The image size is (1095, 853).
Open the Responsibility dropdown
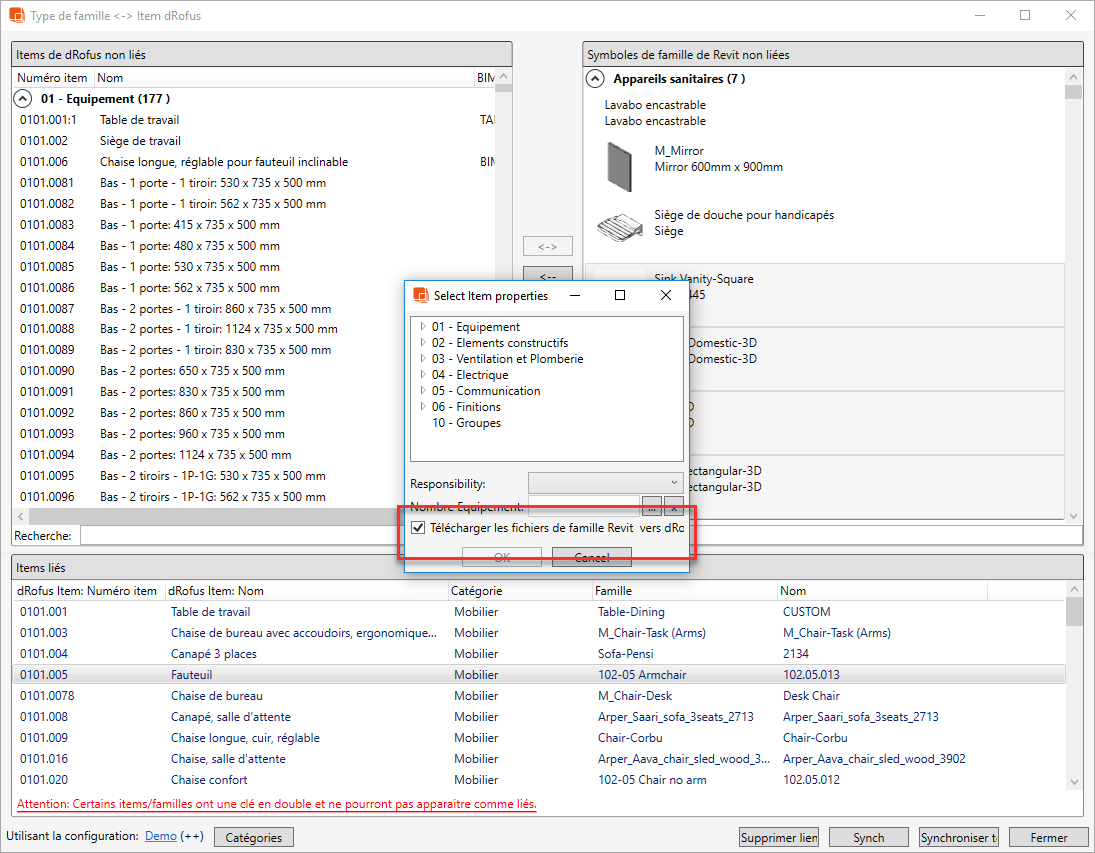point(605,483)
